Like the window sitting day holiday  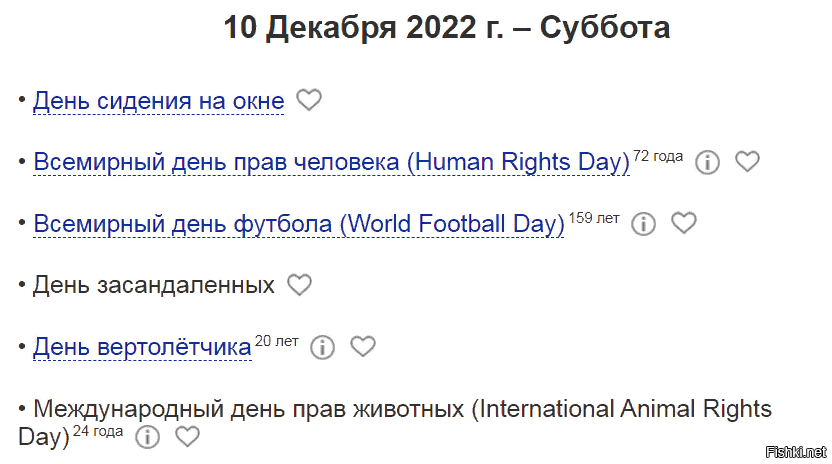coord(309,100)
